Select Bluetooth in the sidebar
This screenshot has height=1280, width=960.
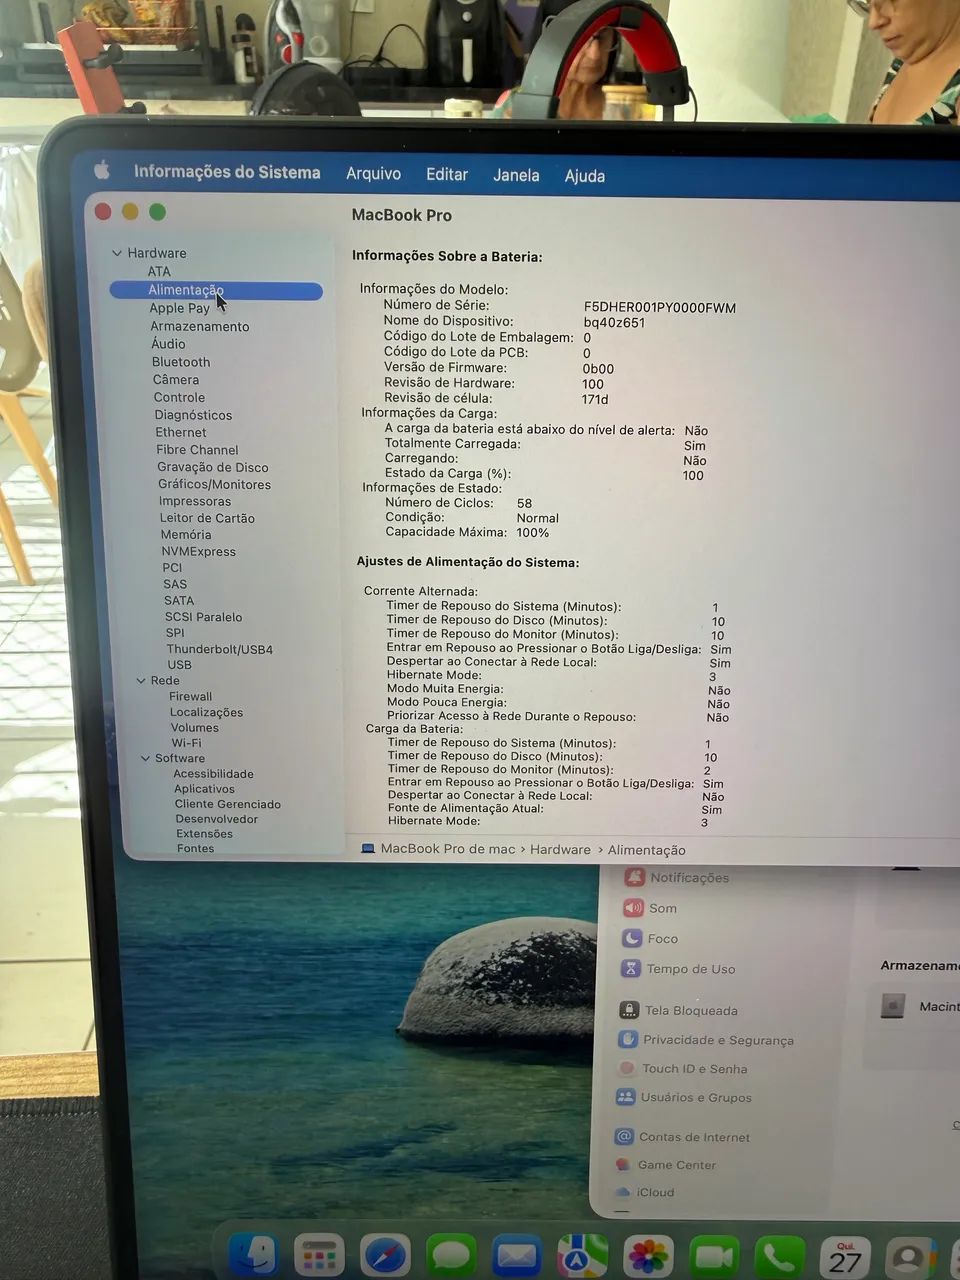[x=181, y=362]
